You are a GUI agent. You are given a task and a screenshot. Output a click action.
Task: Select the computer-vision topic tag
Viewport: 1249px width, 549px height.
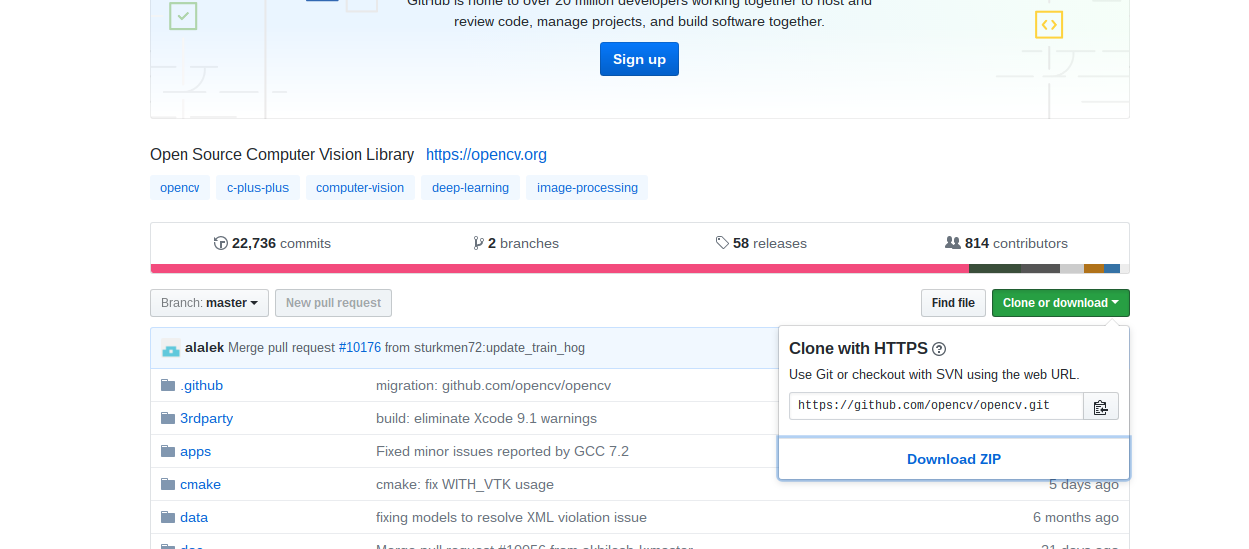[x=360, y=188]
